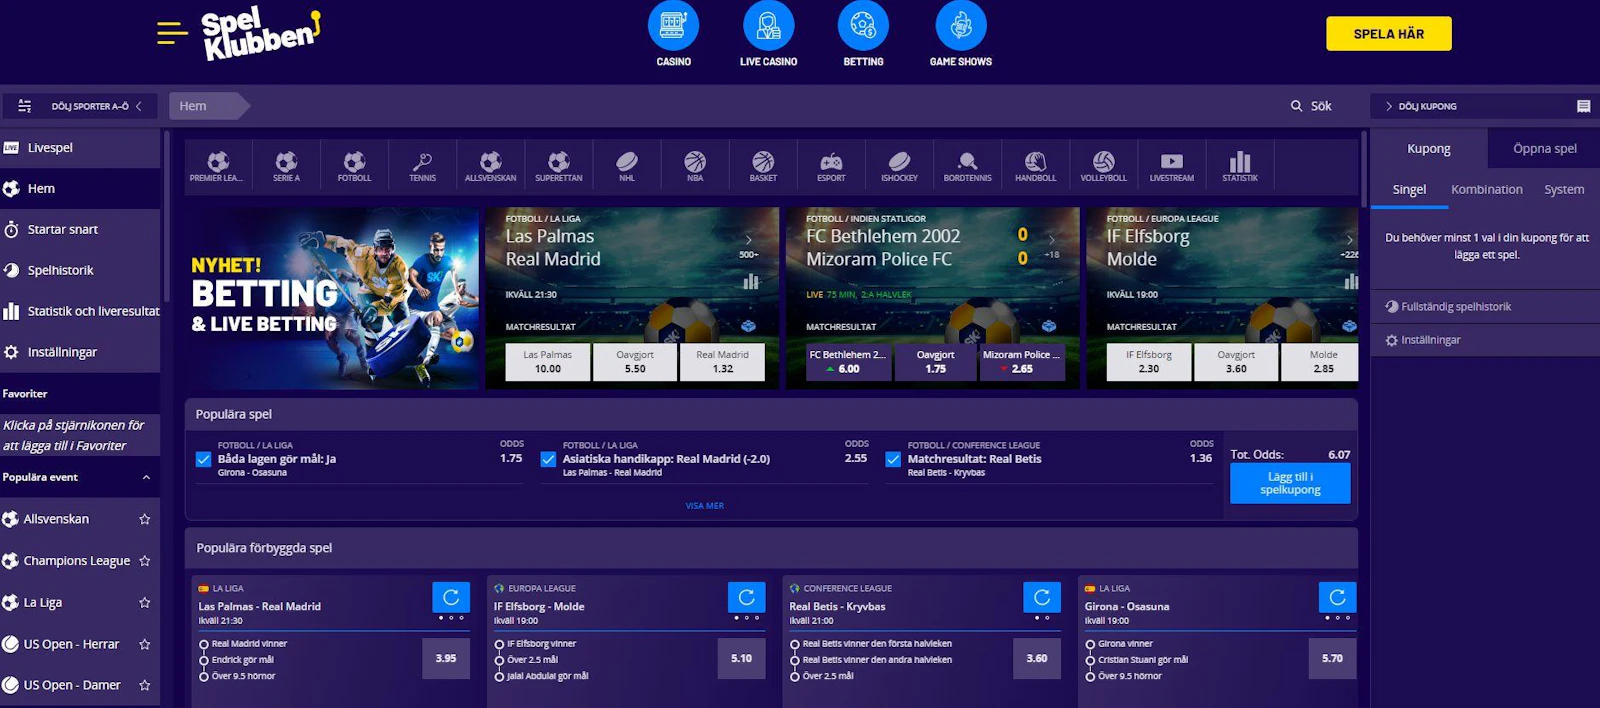Screen dimensions: 1600x708
Task: Click the search magnifier icon
Action: (1296, 106)
